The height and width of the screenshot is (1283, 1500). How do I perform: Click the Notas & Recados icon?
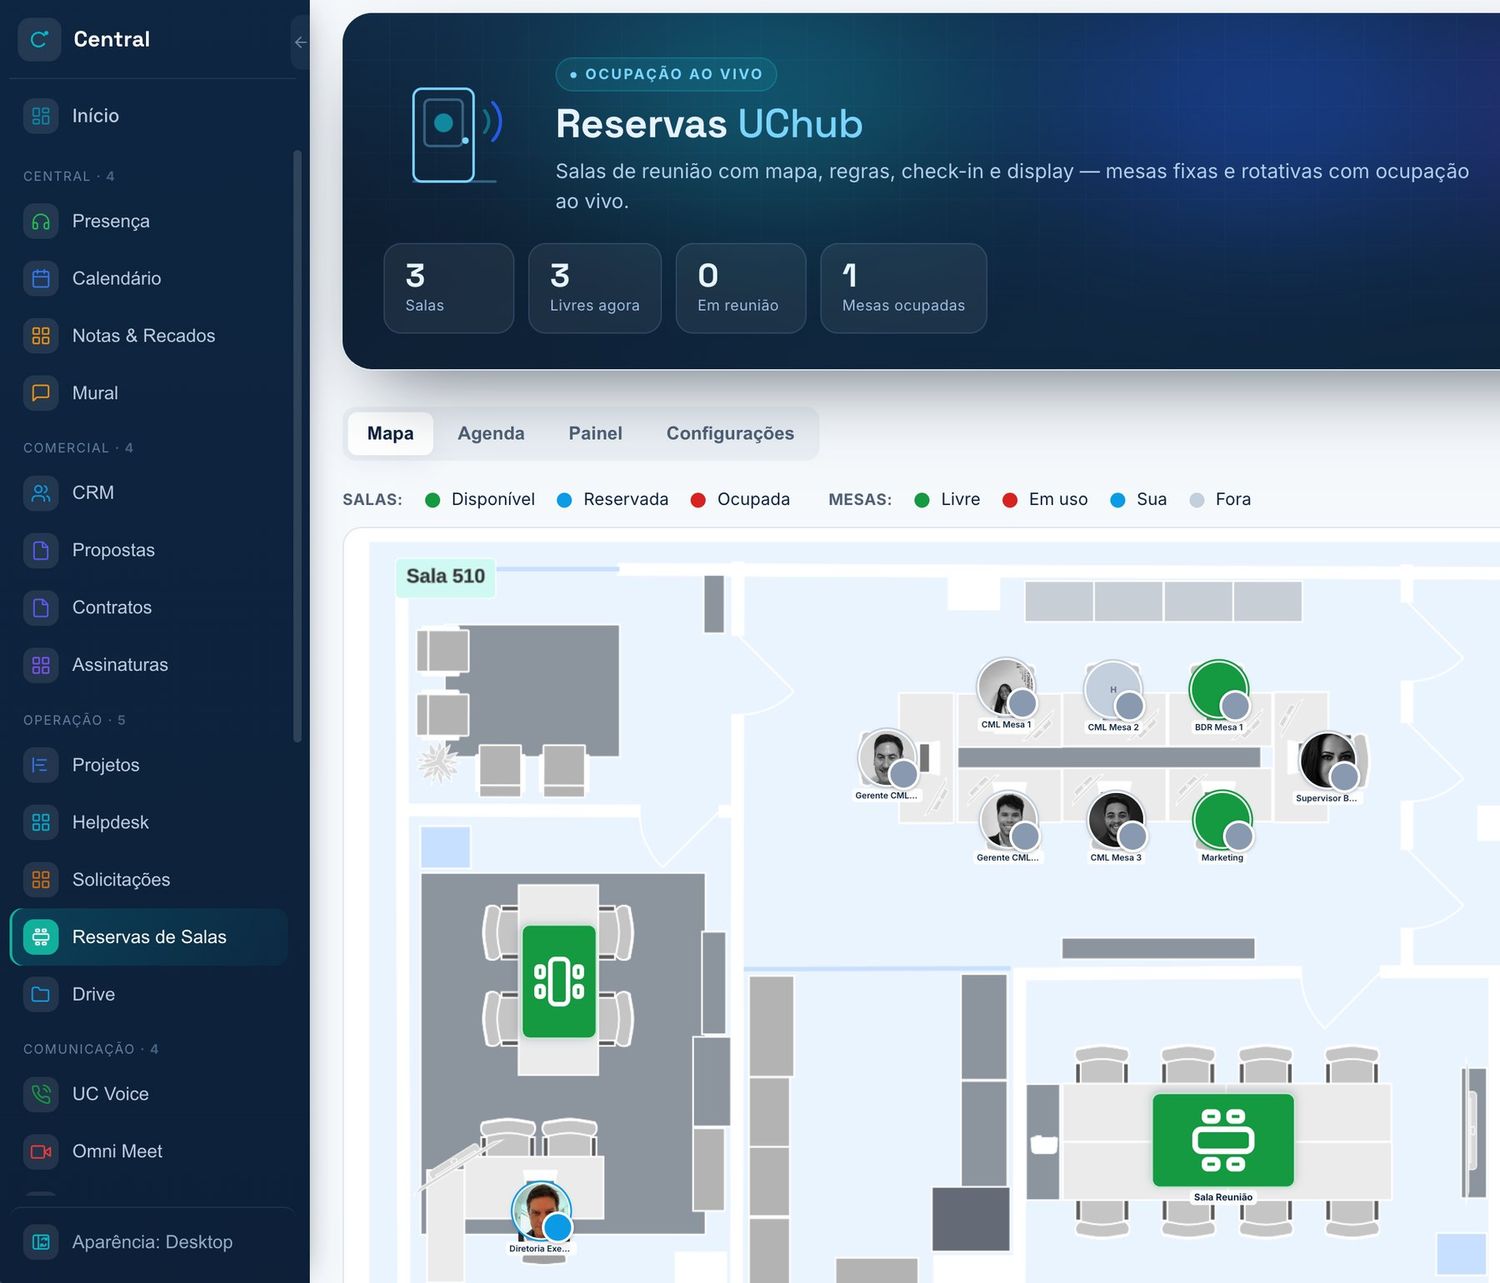(41, 336)
